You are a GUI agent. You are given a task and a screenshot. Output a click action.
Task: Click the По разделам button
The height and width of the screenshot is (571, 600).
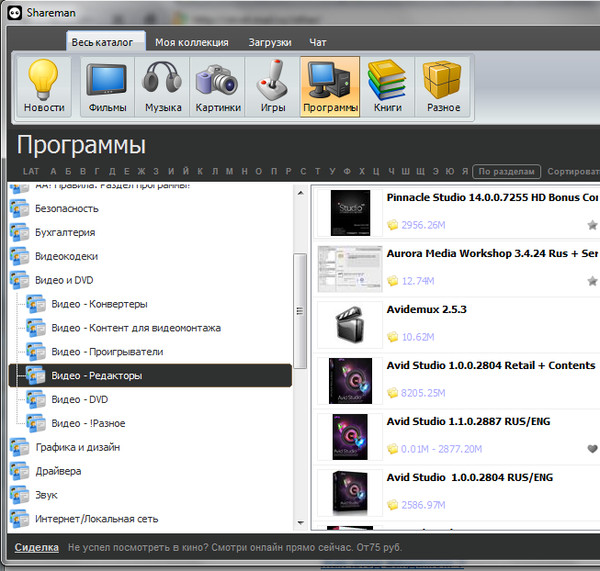[507, 171]
